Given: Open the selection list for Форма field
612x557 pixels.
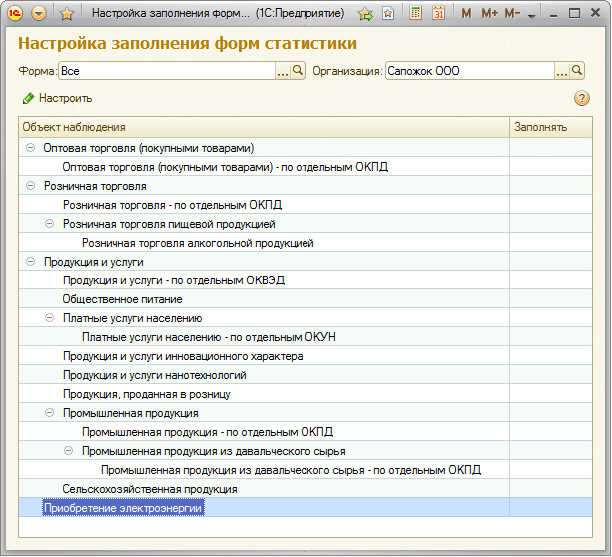Looking at the screenshot, I should pos(283,71).
